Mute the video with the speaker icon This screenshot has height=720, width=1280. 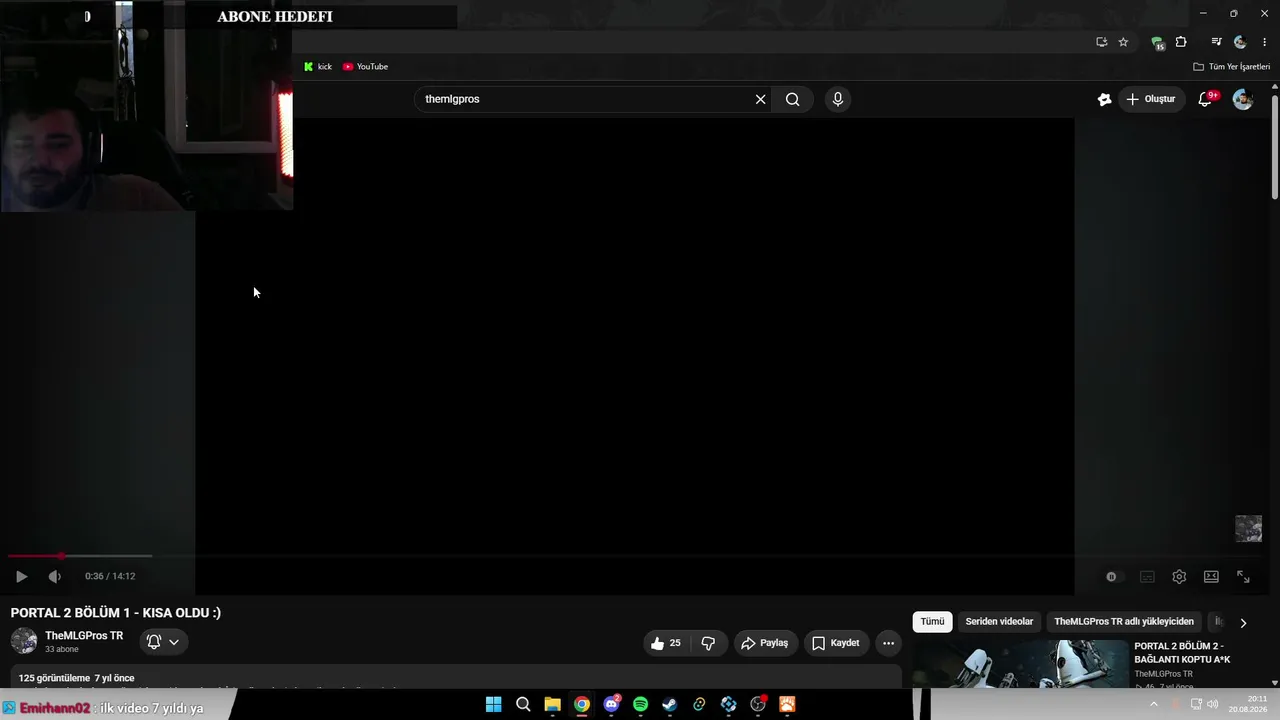point(55,576)
